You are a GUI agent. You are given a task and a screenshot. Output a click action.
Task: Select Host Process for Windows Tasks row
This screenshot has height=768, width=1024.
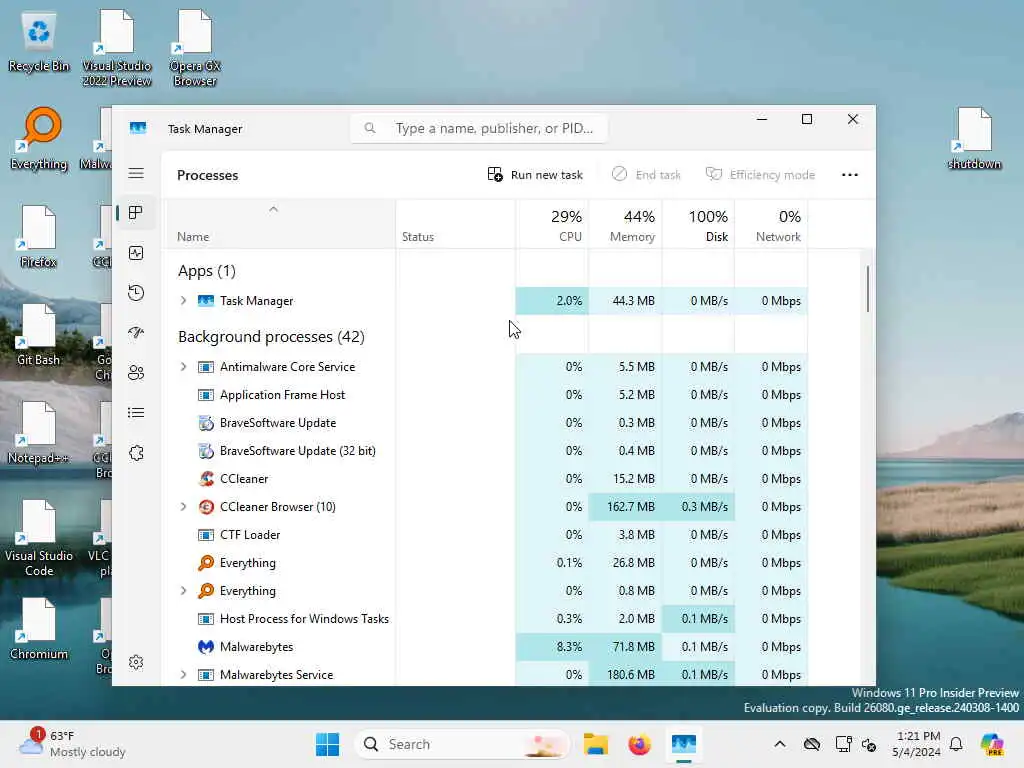tap(485, 618)
